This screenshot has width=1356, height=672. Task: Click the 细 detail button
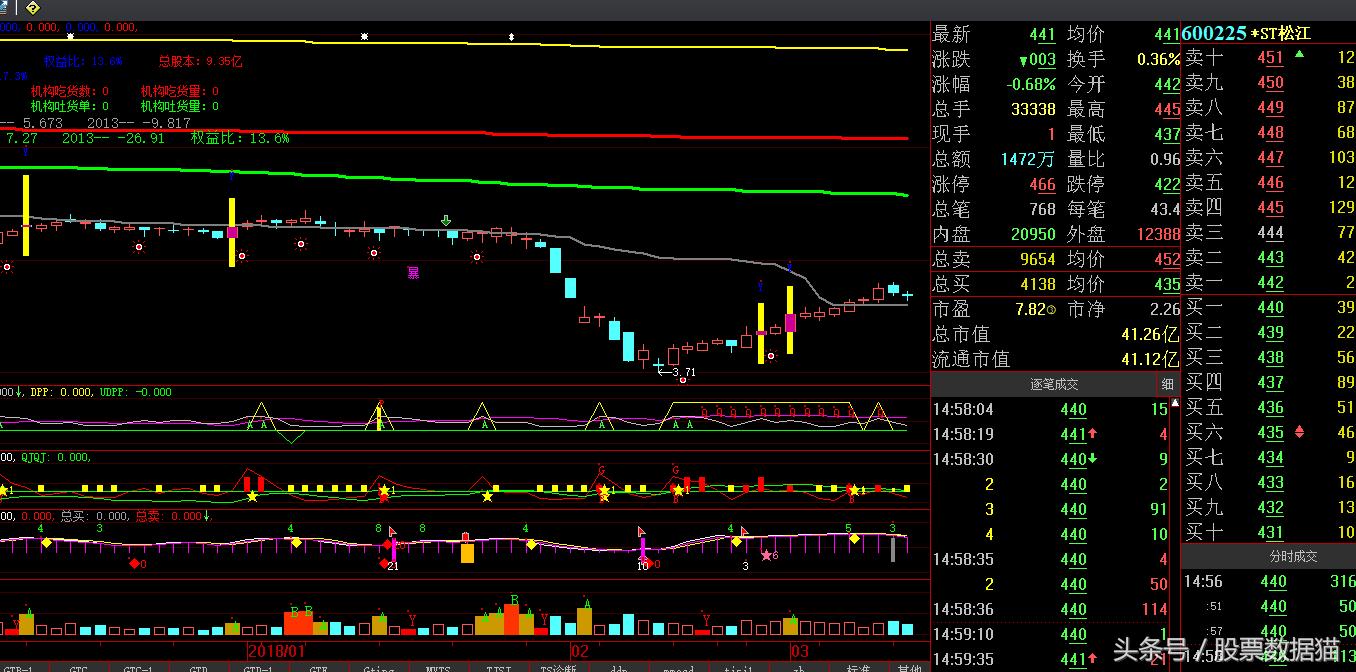tap(1168, 384)
